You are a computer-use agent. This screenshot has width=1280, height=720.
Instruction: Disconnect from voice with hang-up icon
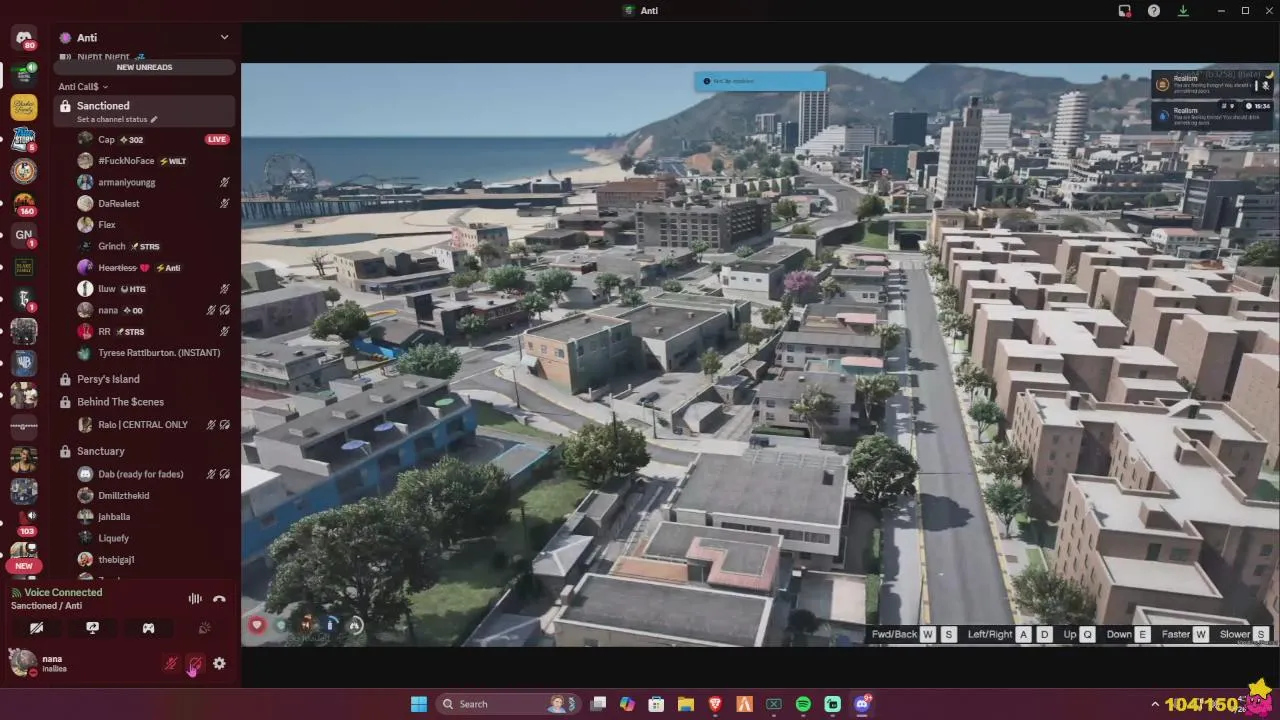pyautogui.click(x=219, y=598)
